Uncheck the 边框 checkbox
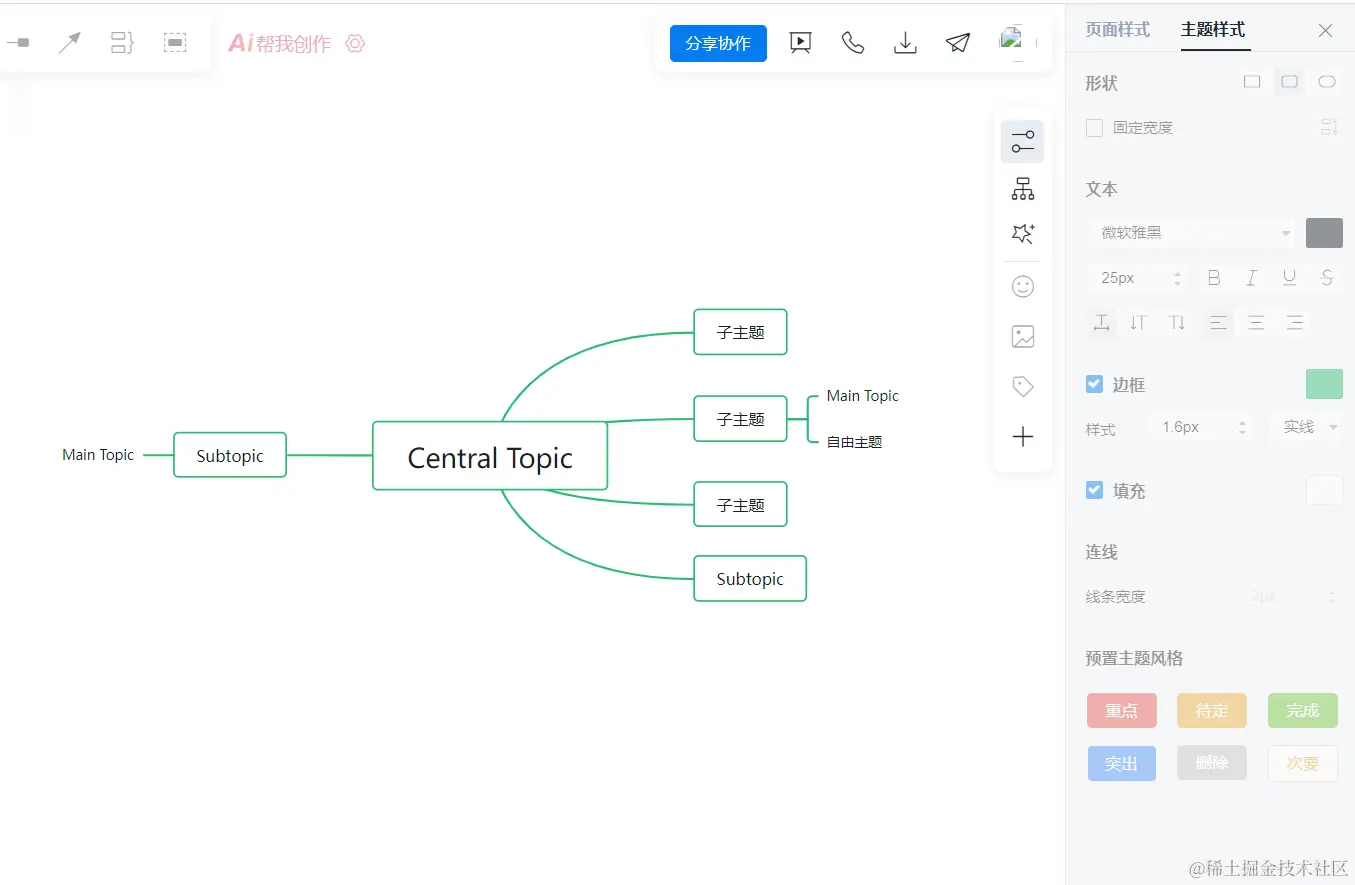The image size is (1355, 885). (x=1094, y=384)
